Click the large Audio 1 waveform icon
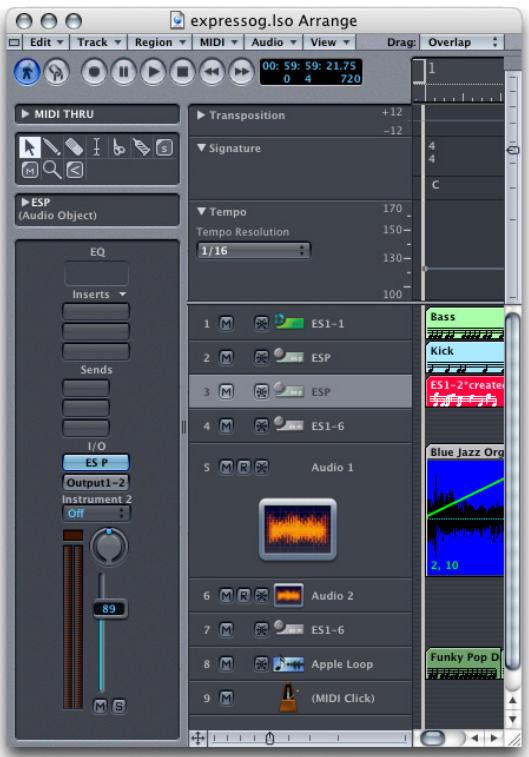 (298, 530)
